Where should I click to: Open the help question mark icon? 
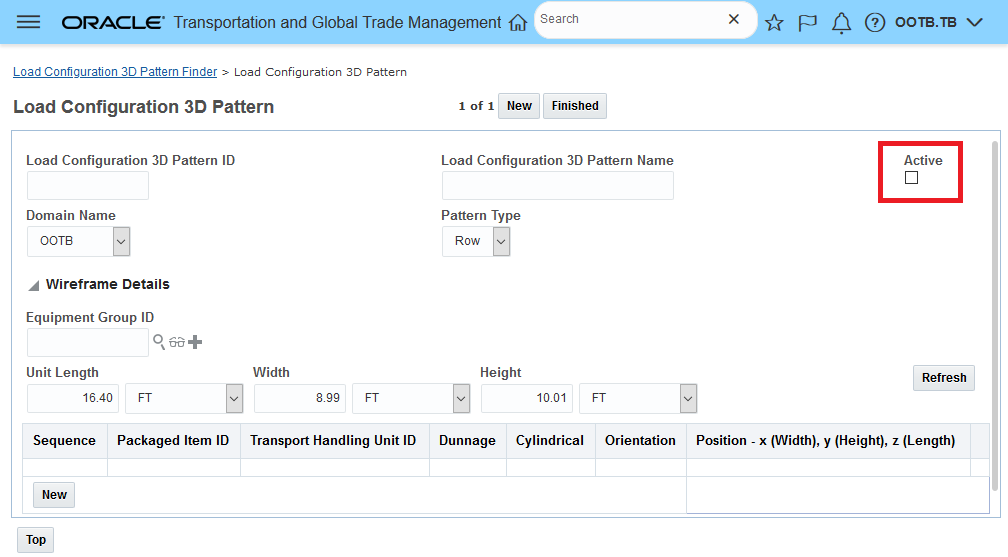point(875,22)
